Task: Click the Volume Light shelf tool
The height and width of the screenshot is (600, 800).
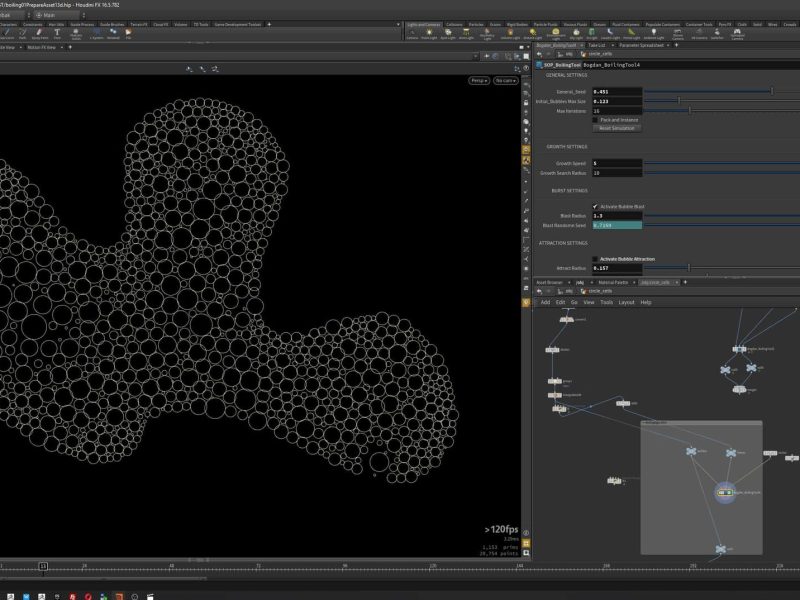Action: tap(509, 33)
